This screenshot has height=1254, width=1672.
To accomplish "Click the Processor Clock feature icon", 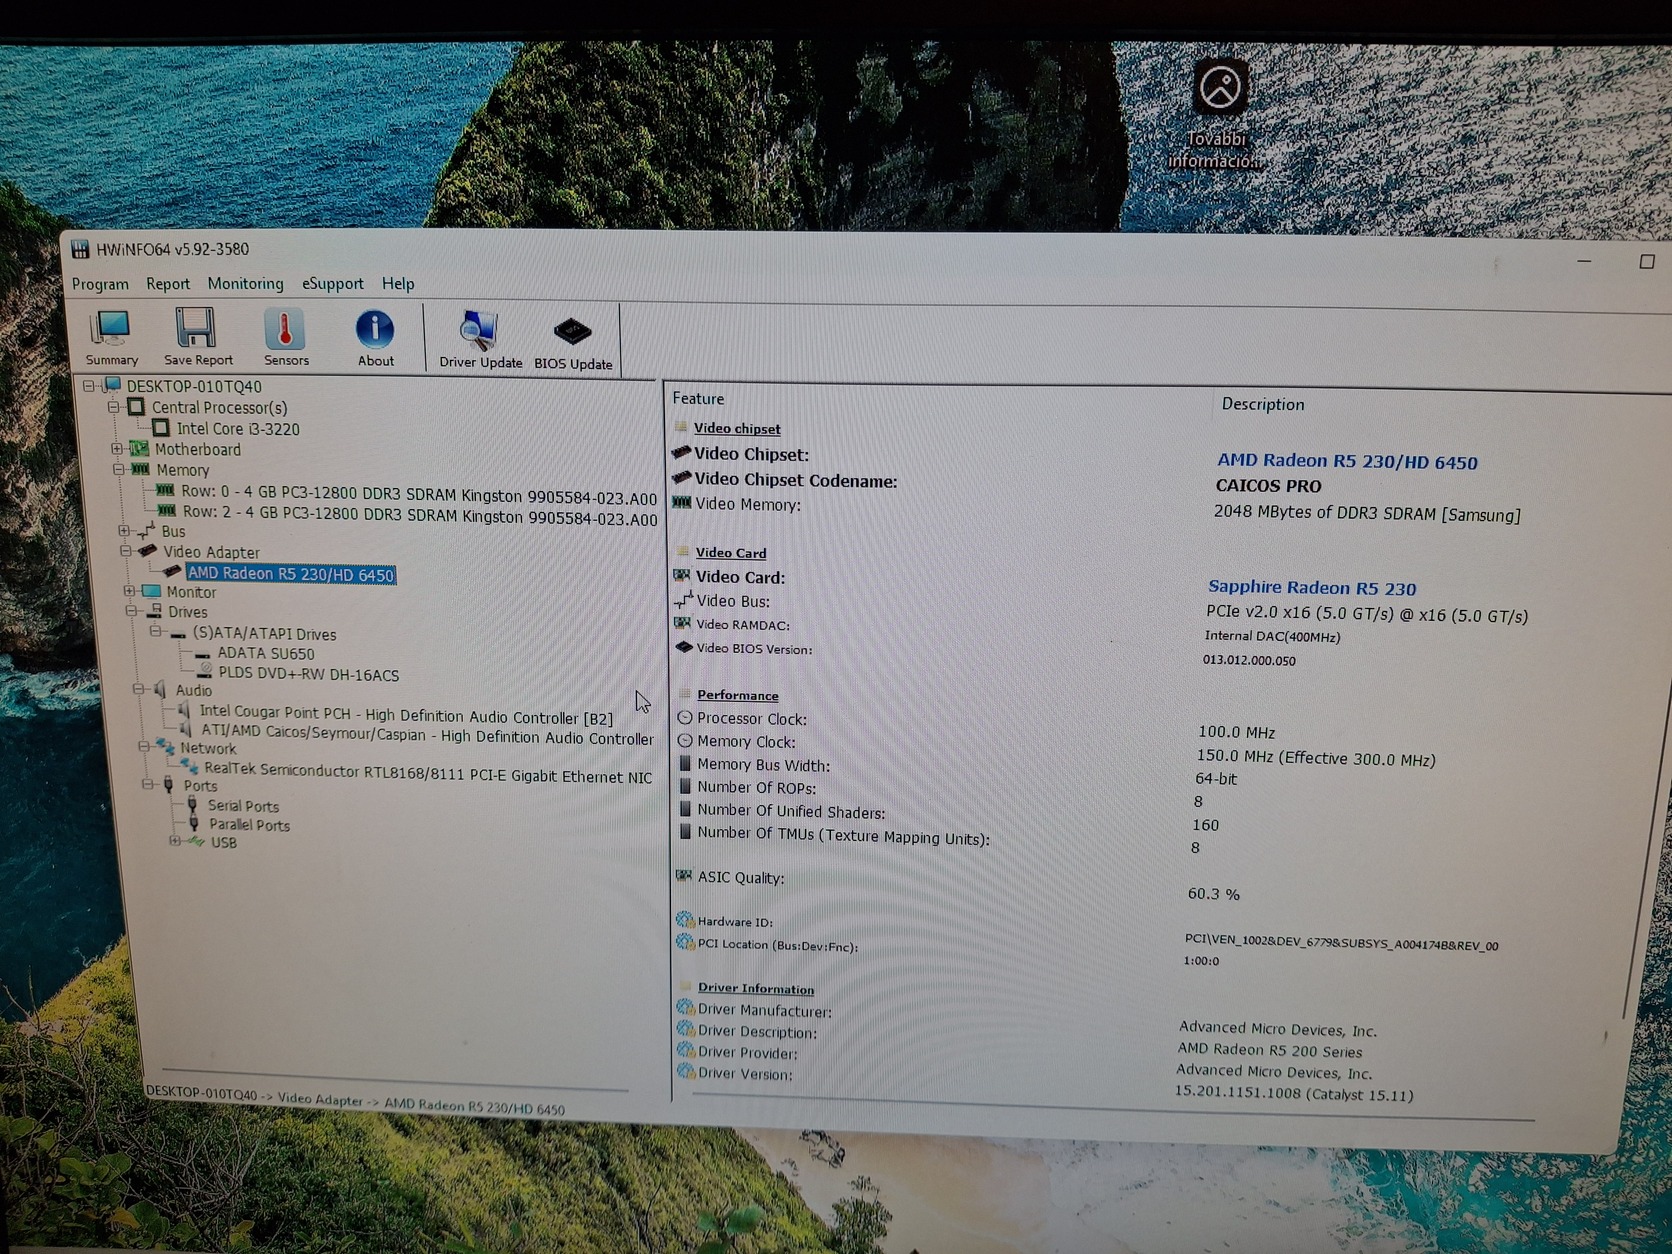I will coord(685,718).
